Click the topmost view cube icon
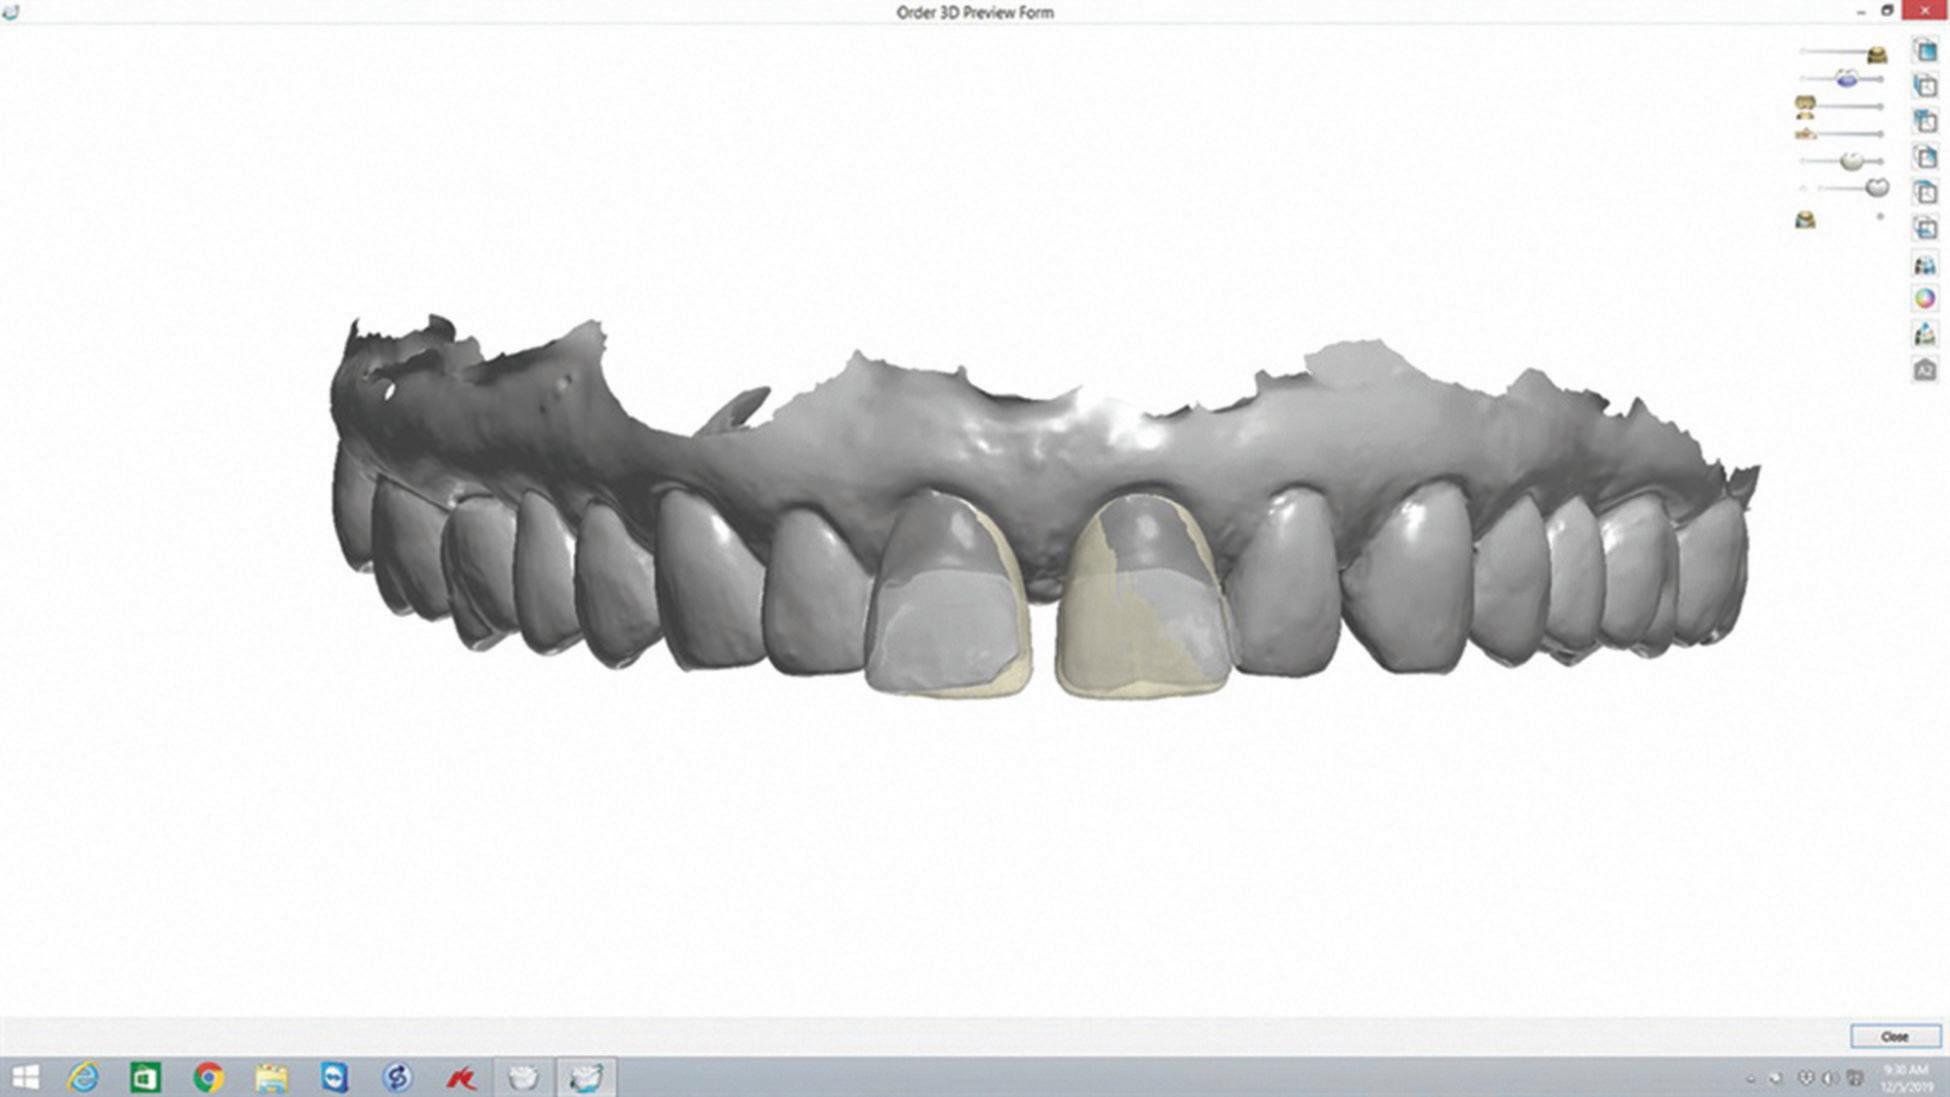Image resolution: width=1950 pixels, height=1097 pixels. tap(1924, 50)
